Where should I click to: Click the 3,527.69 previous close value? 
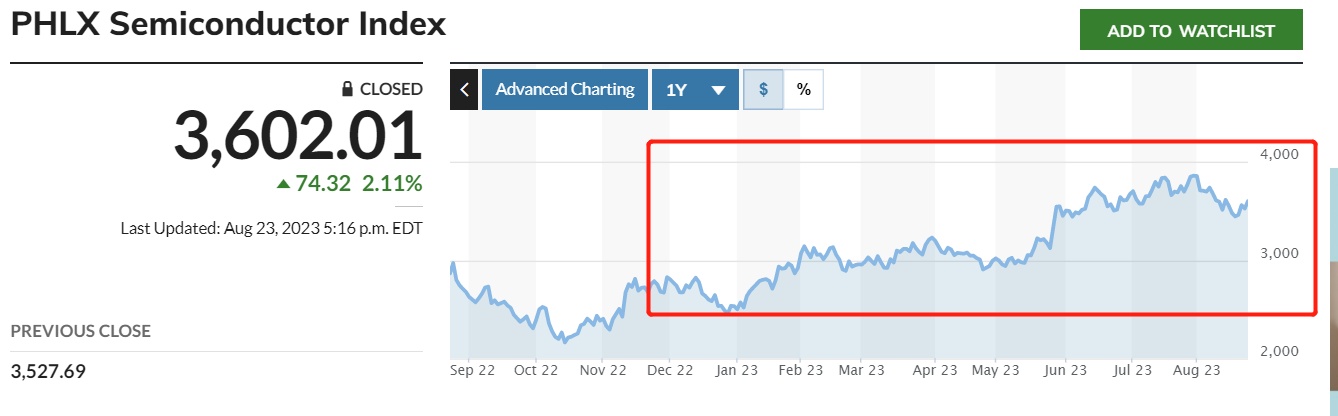[48, 372]
